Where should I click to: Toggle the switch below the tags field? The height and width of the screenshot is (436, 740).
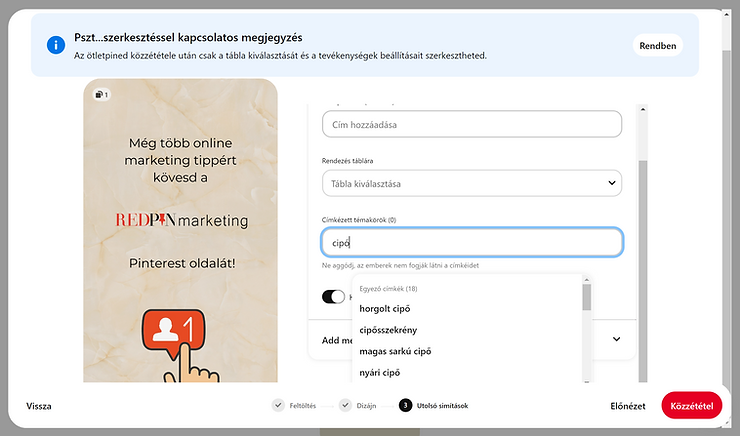pos(333,297)
